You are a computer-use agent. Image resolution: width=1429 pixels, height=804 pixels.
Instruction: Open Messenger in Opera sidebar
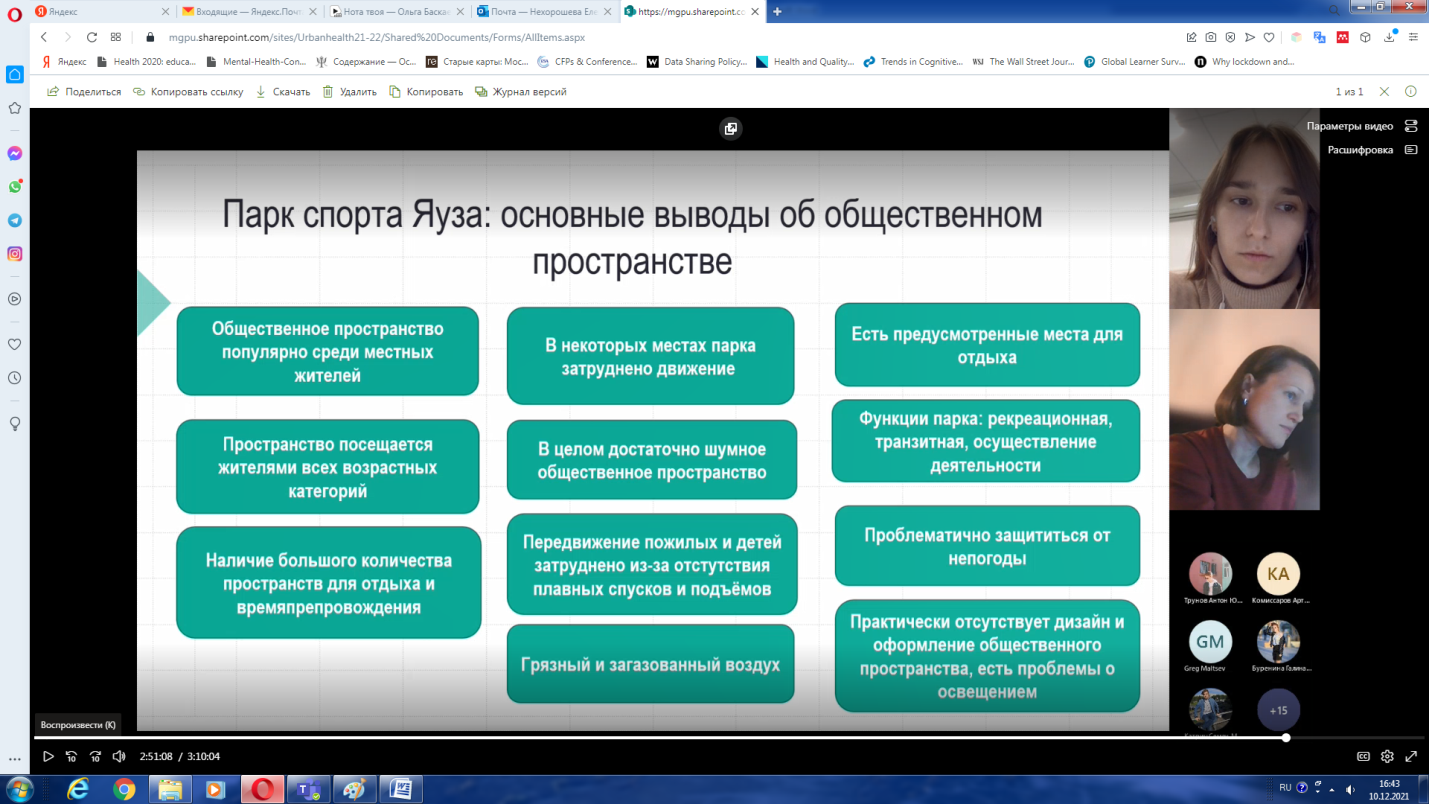click(x=15, y=154)
